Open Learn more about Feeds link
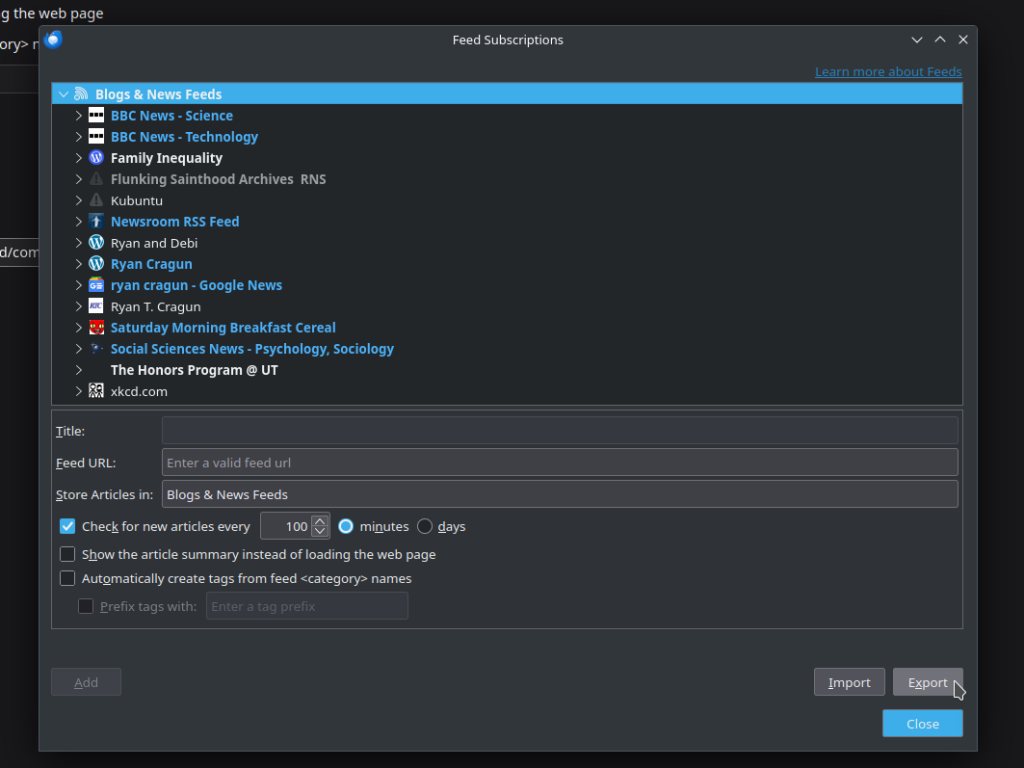The height and width of the screenshot is (768, 1024). click(x=888, y=72)
